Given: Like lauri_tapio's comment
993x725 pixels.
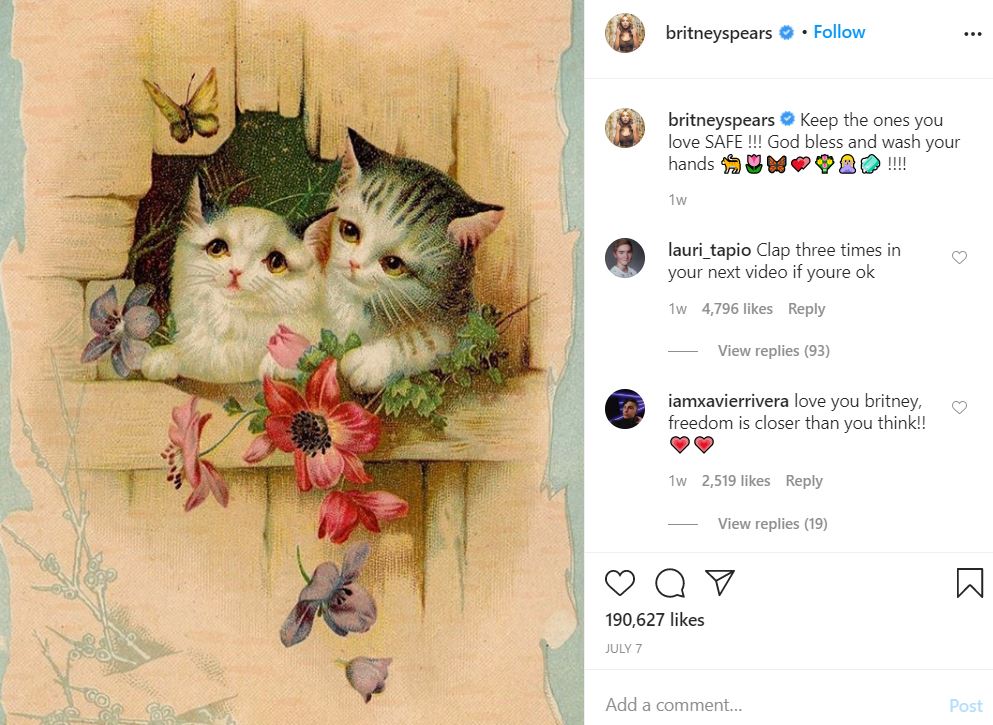Looking at the screenshot, I should [959, 258].
